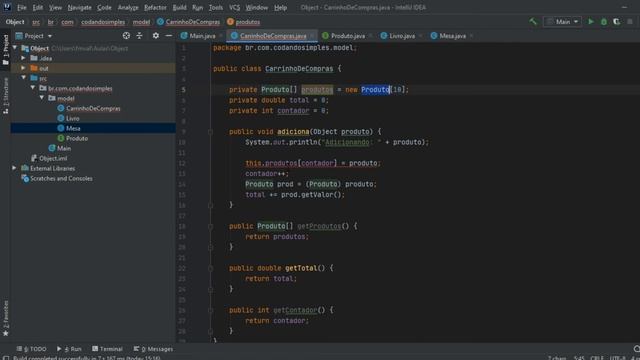Place cursor on getValor() call
The width and height of the screenshot is (640, 360).
tap(323, 195)
